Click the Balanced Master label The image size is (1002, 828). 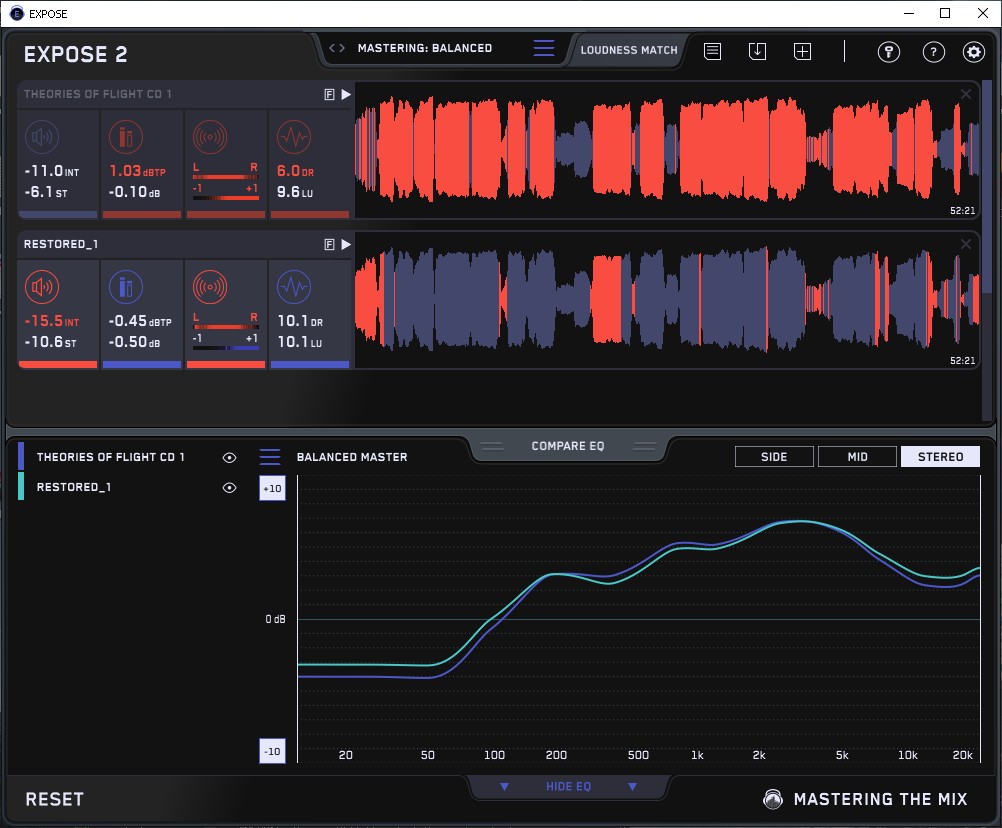(352, 457)
